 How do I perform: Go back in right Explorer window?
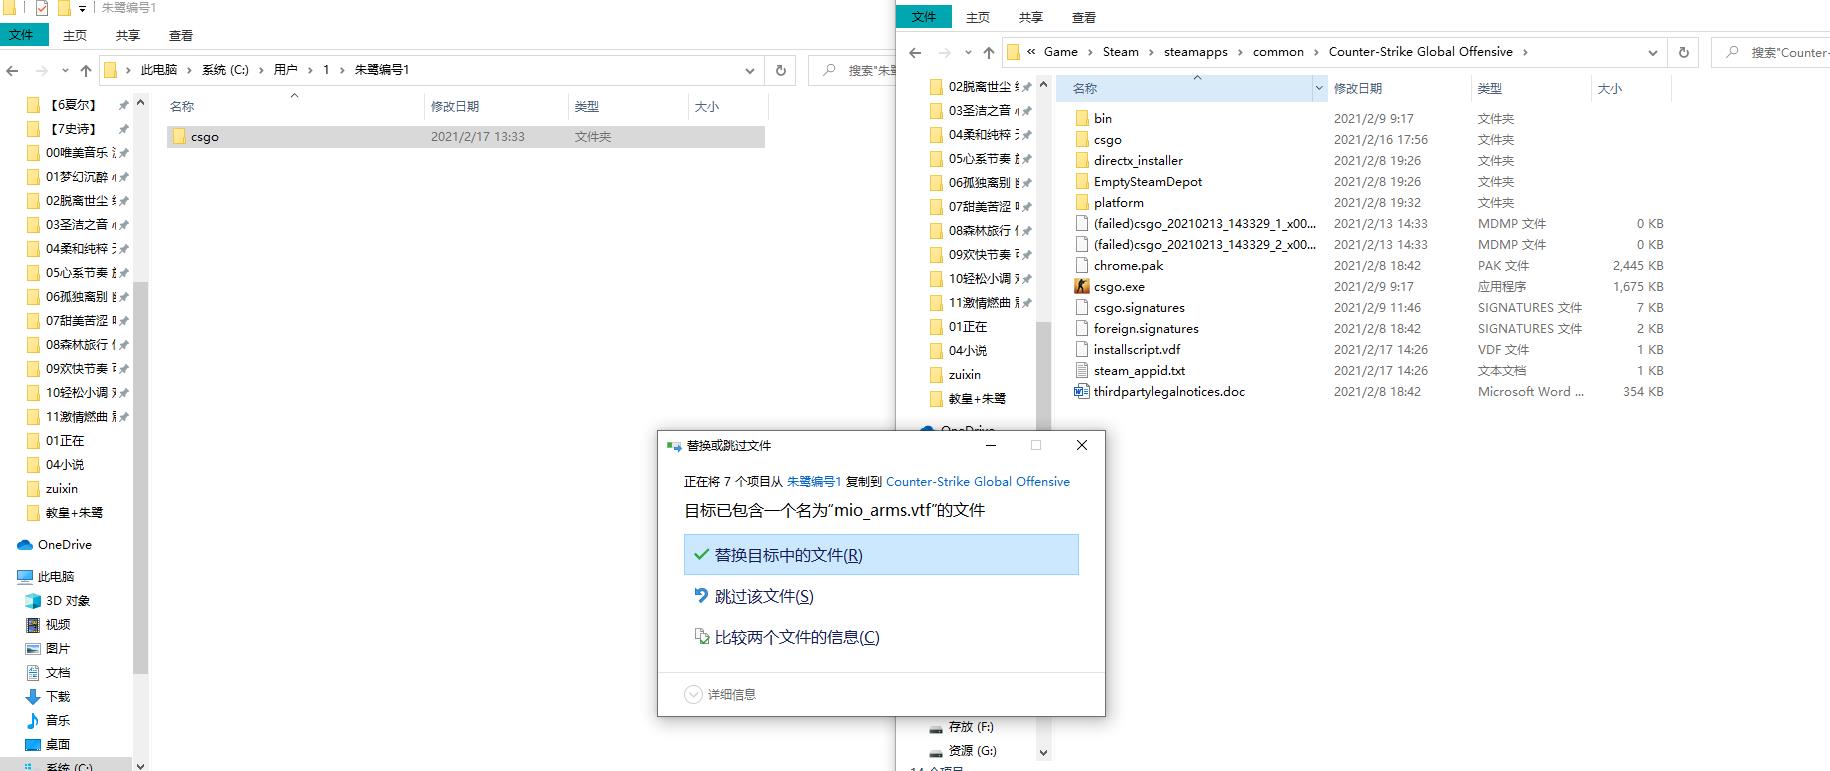pos(915,52)
